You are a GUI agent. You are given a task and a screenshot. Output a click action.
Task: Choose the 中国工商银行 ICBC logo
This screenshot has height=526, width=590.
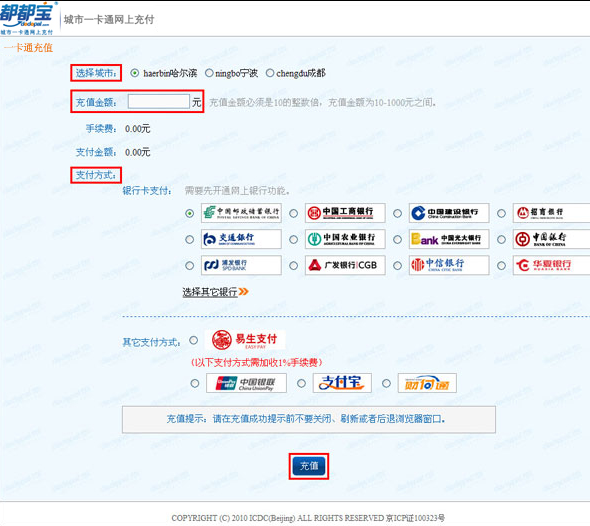pyautogui.click(x=345, y=213)
